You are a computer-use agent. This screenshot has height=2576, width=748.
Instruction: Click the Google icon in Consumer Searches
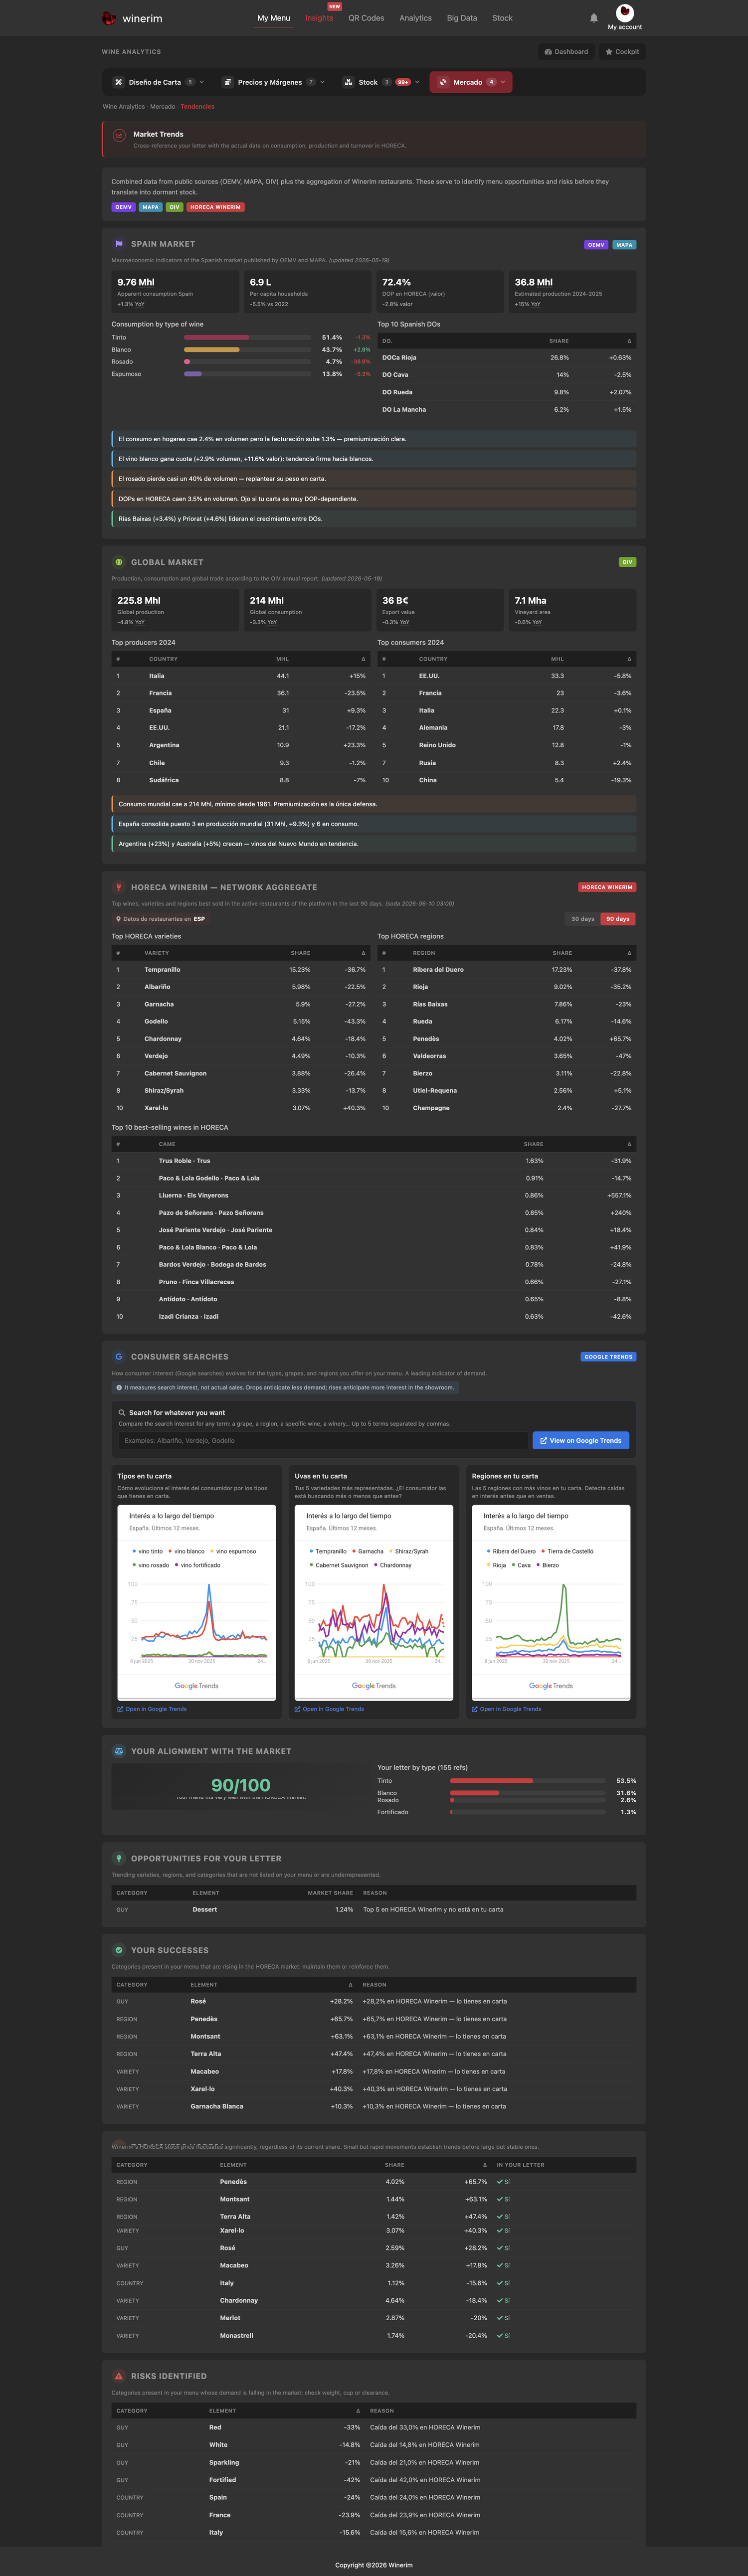coord(119,1357)
